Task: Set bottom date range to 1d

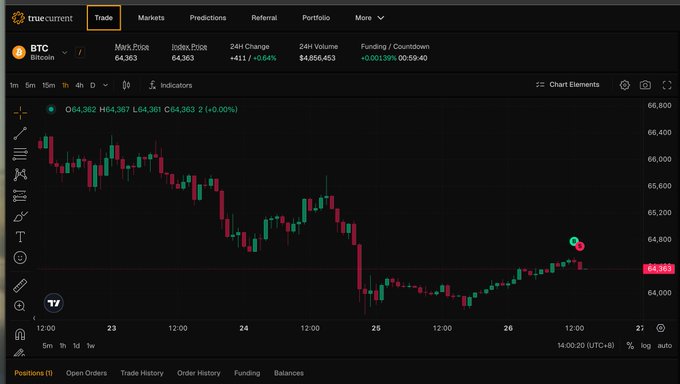Action: (76, 345)
